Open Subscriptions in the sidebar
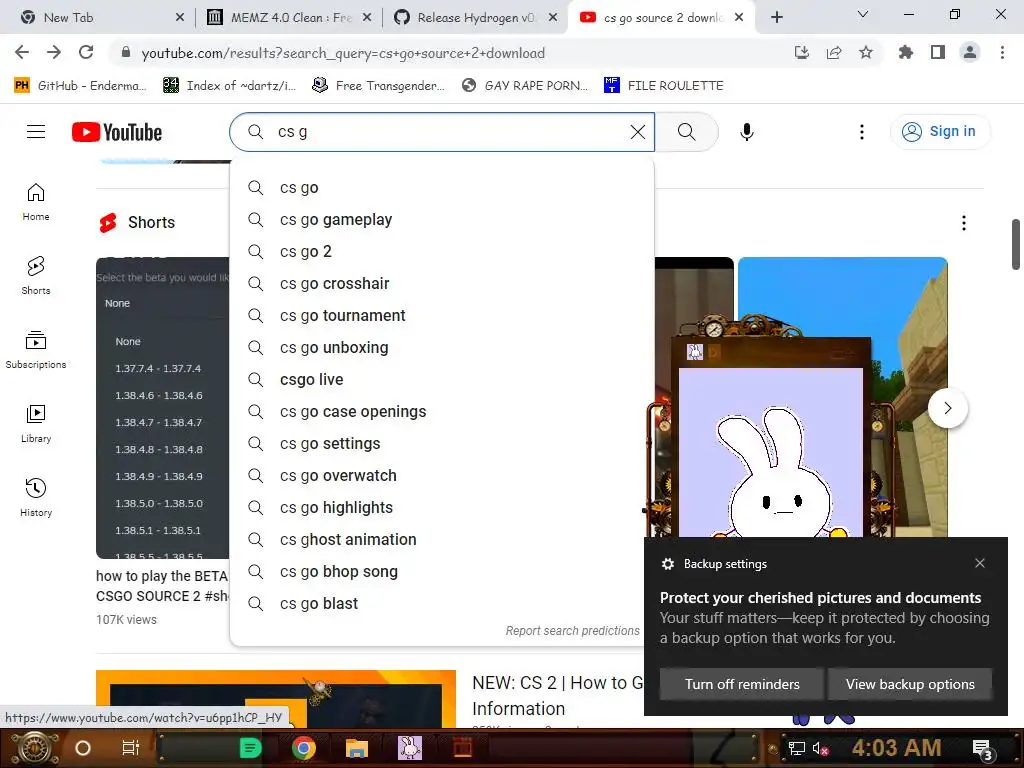The height and width of the screenshot is (768, 1024). tap(36, 349)
